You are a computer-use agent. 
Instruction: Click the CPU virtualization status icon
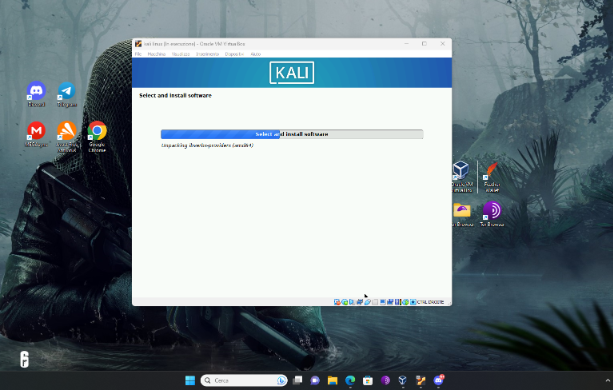398,302
